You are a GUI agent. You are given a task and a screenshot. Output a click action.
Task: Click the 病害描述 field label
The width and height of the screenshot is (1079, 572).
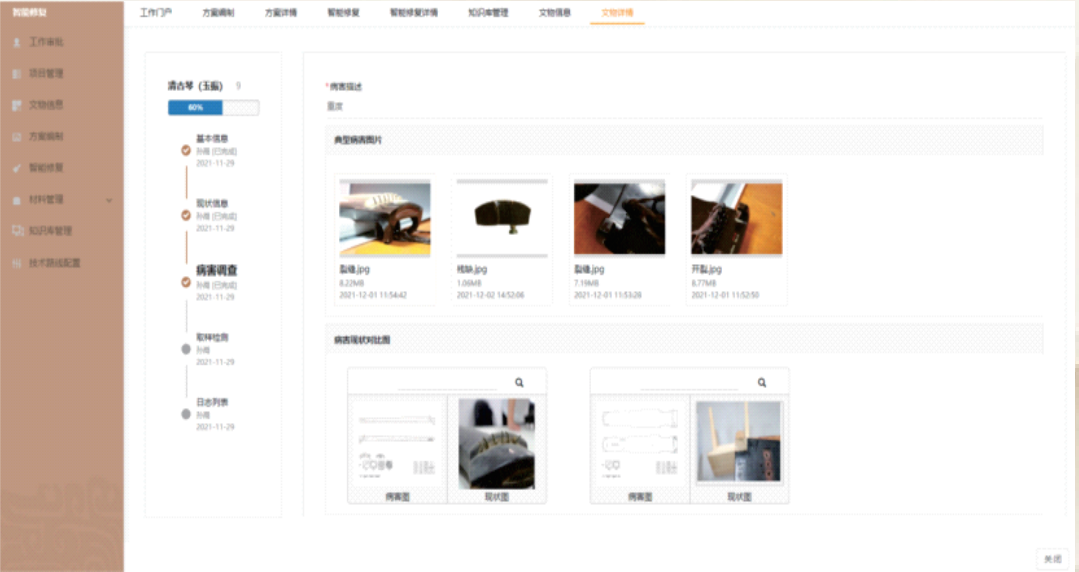pos(345,87)
